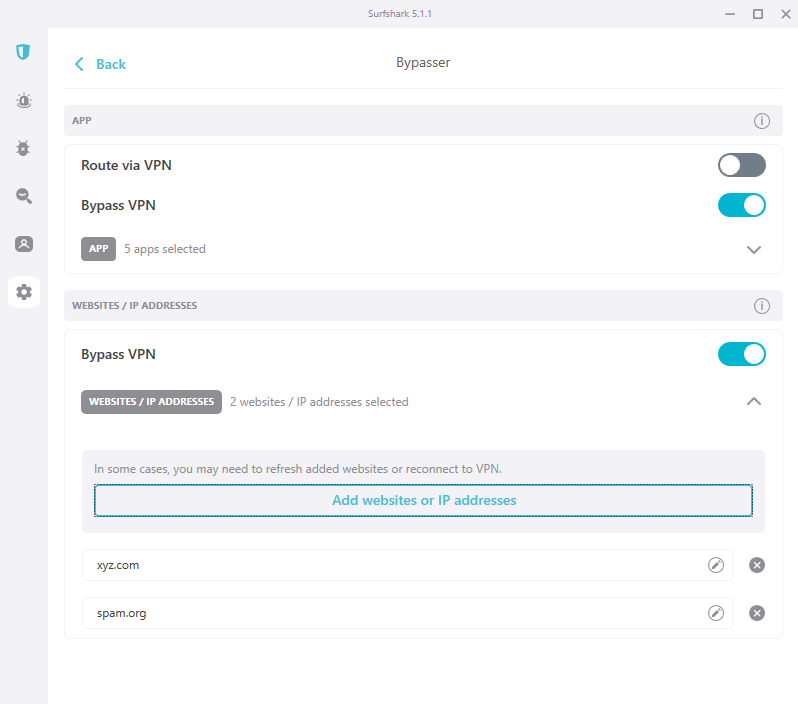Open the VPN shield sidebar icon

click(x=23, y=52)
